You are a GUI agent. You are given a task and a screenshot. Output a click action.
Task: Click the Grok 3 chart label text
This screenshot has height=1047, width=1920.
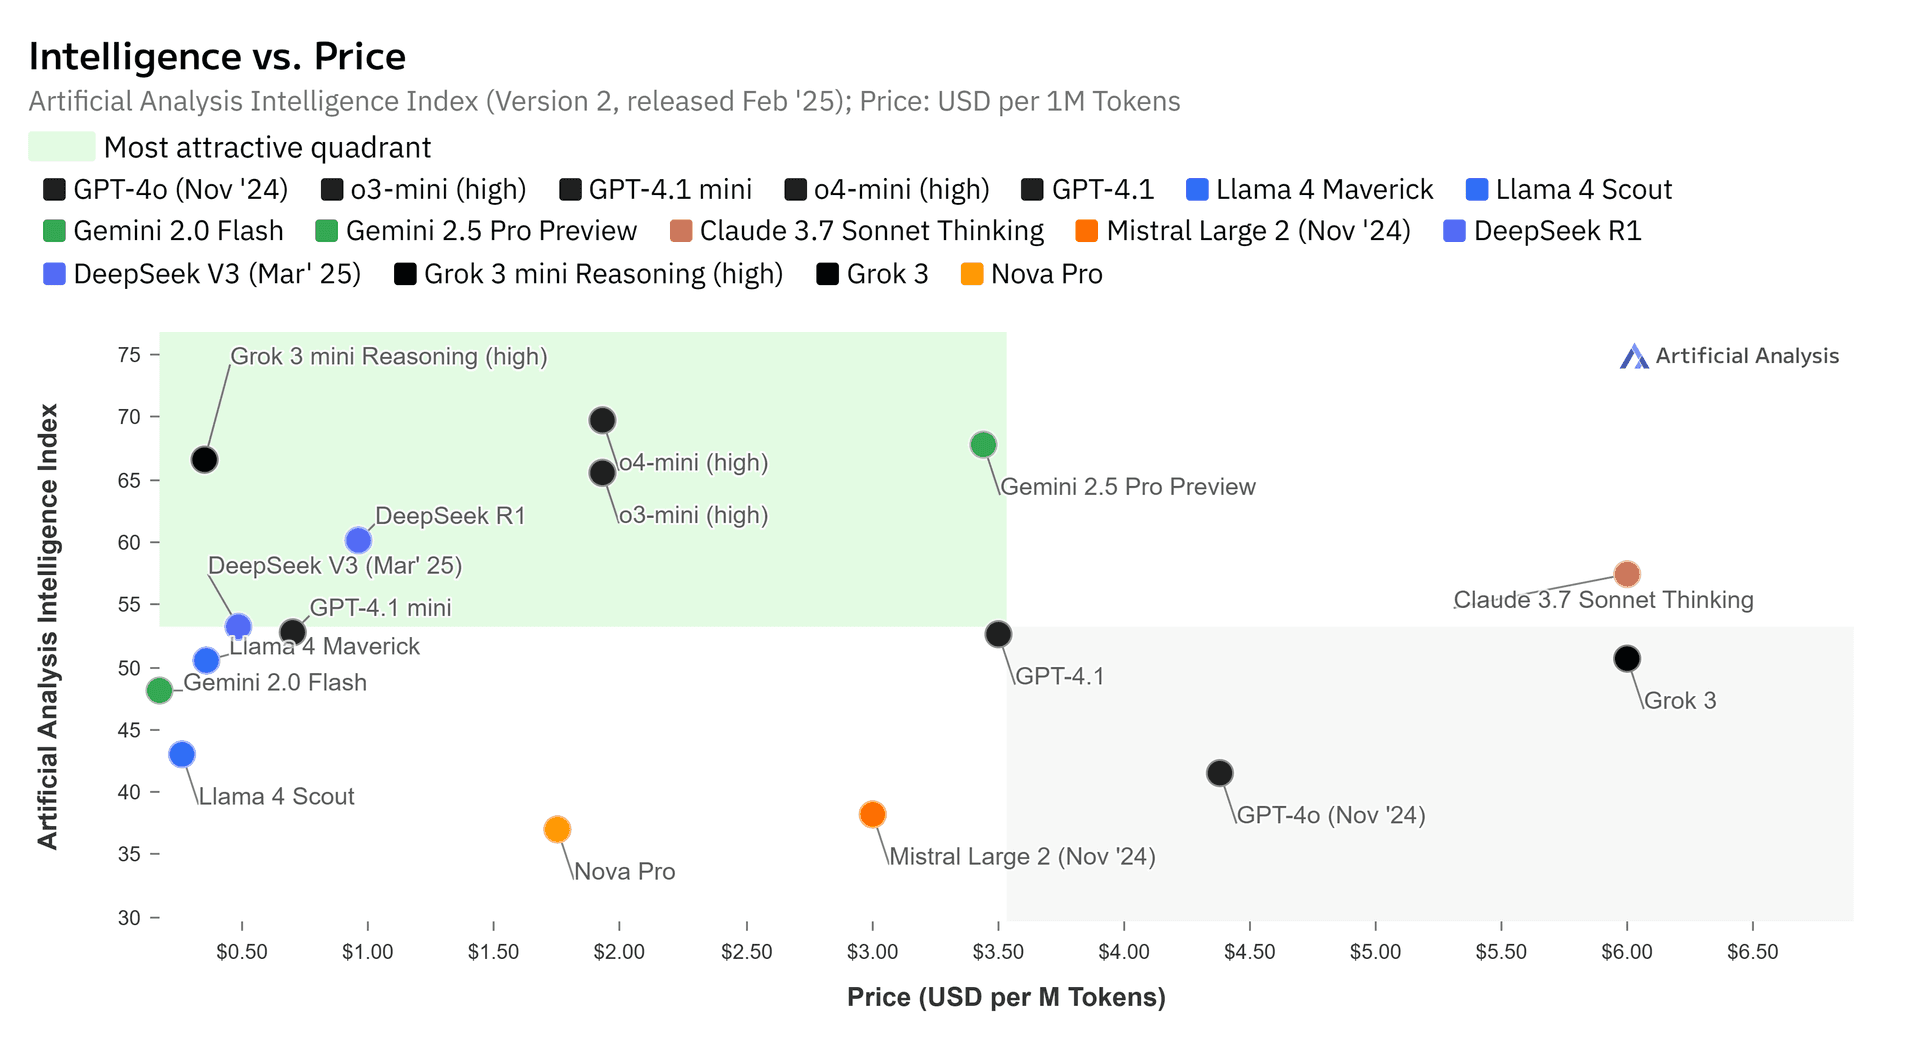[x=1679, y=701]
